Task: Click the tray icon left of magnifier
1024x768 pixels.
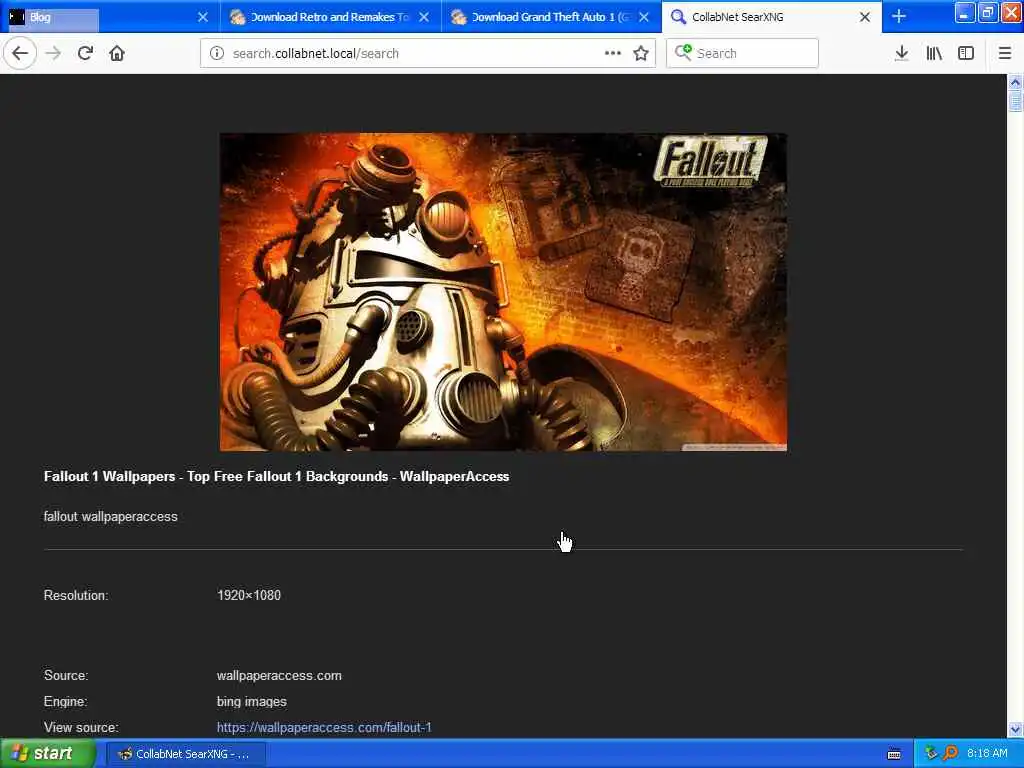Action: tap(931, 754)
